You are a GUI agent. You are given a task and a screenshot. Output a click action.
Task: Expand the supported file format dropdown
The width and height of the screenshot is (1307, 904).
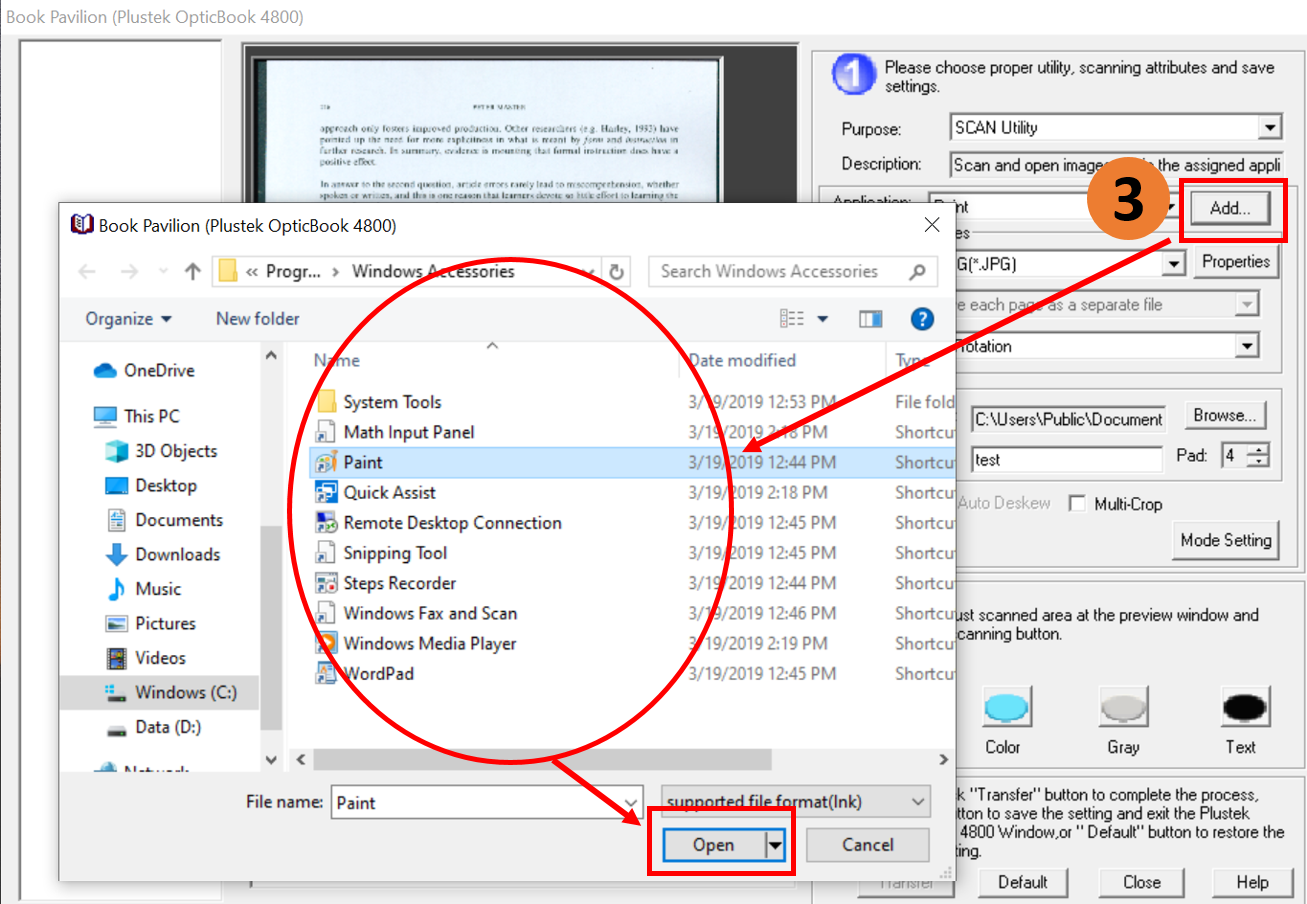919,802
